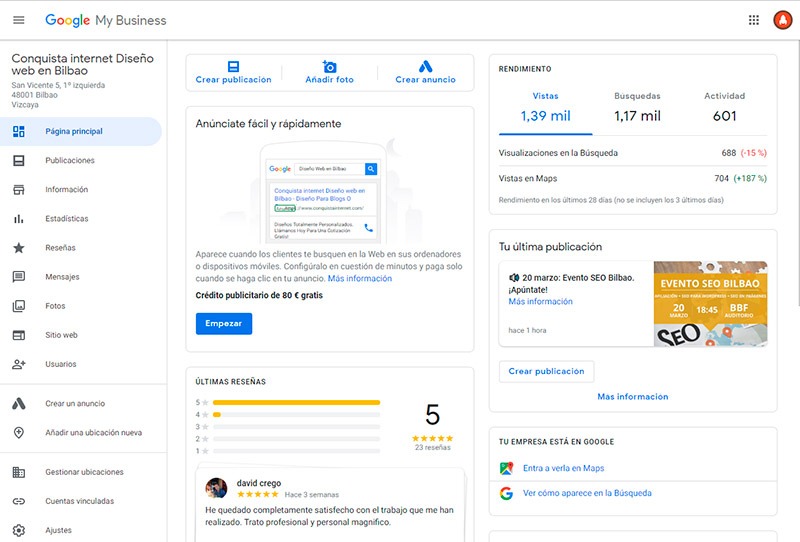Click the Crear publicación post icon

click(233, 66)
